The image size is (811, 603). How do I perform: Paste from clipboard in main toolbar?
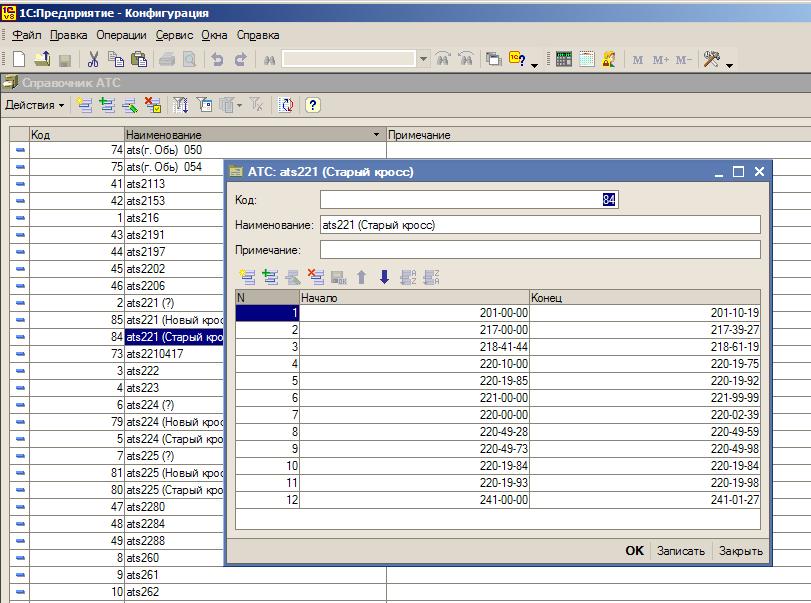139,59
